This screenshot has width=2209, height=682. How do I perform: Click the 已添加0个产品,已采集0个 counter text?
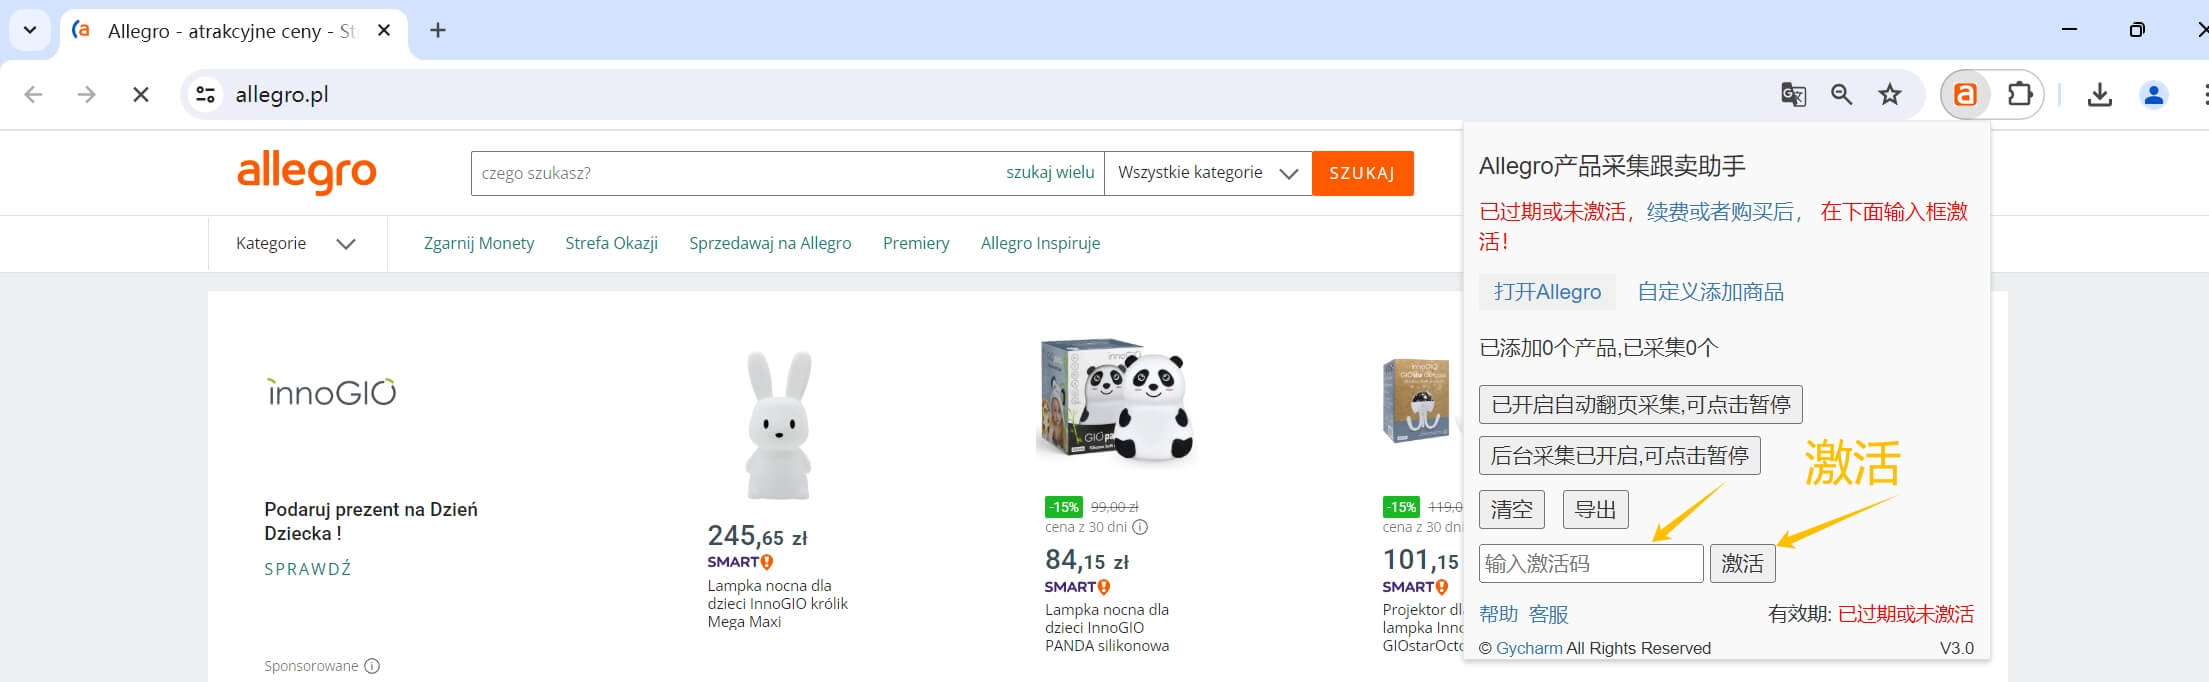1599,348
